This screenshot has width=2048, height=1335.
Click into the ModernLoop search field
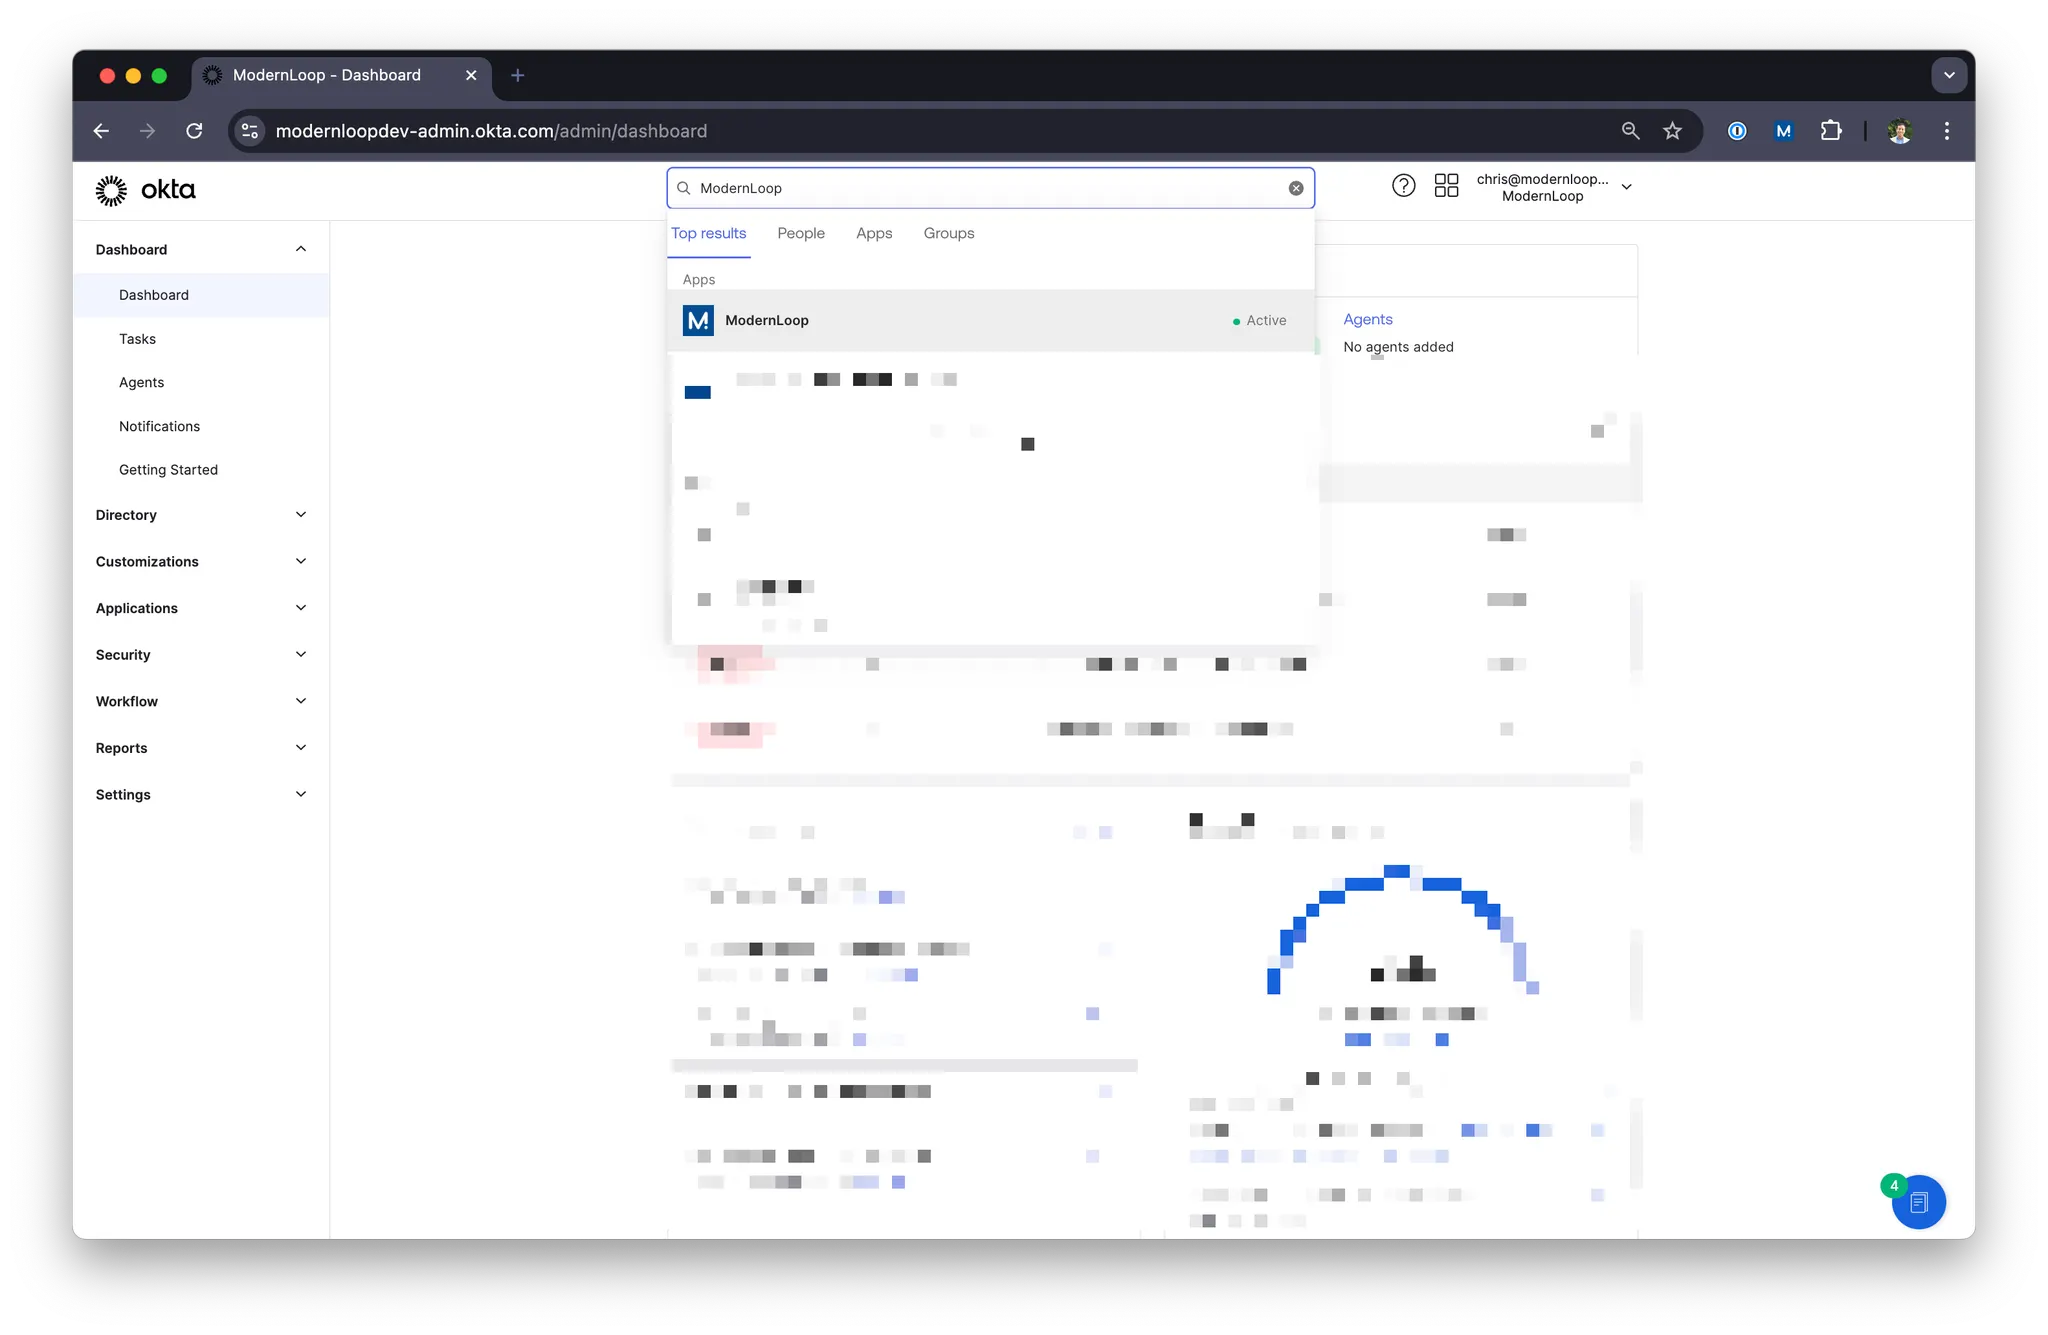pyautogui.click(x=990, y=188)
